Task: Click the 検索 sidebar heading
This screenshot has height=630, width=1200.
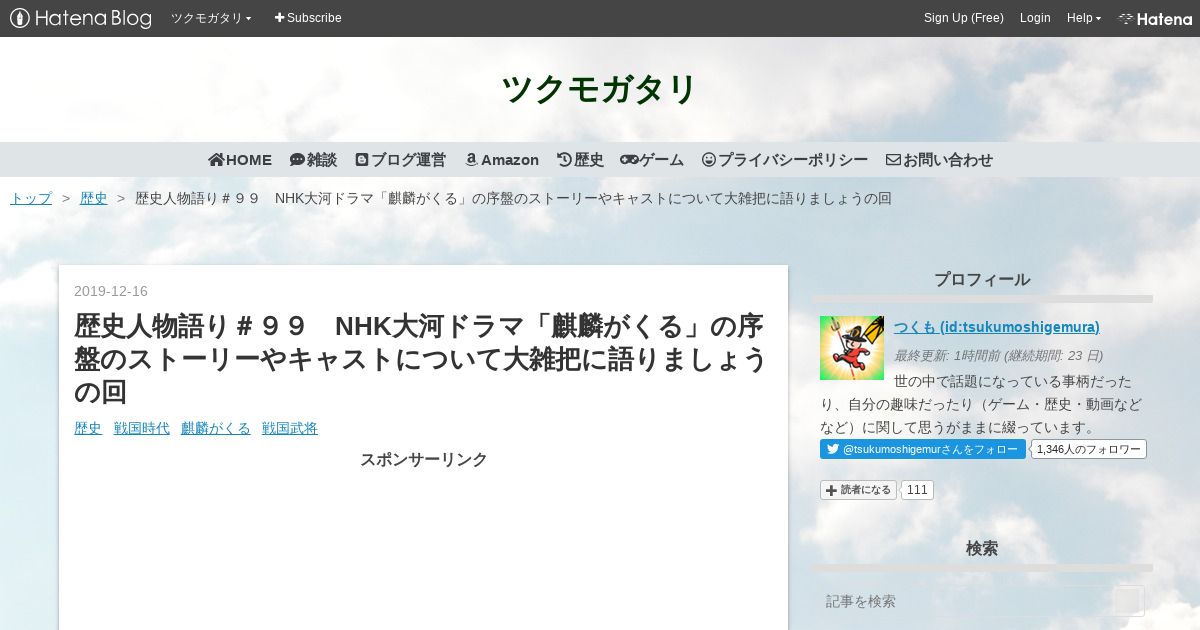Action: [x=982, y=549]
